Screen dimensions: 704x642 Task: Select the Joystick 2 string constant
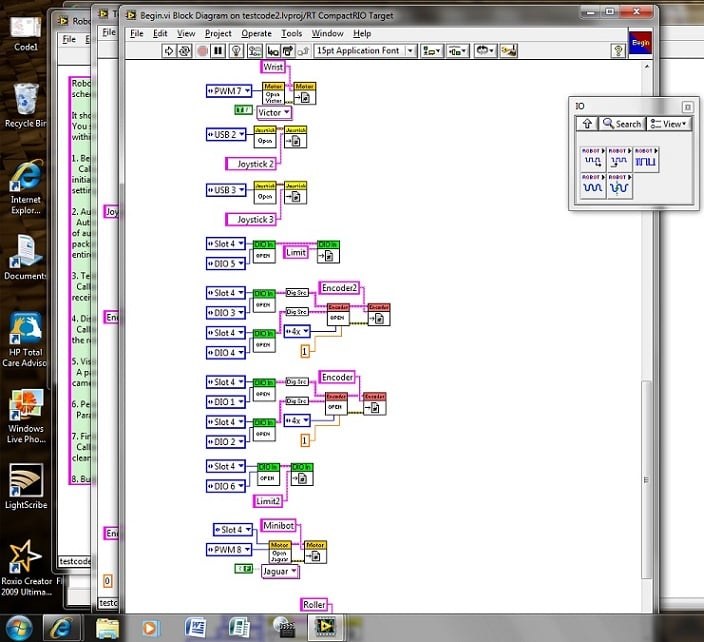pos(251,164)
